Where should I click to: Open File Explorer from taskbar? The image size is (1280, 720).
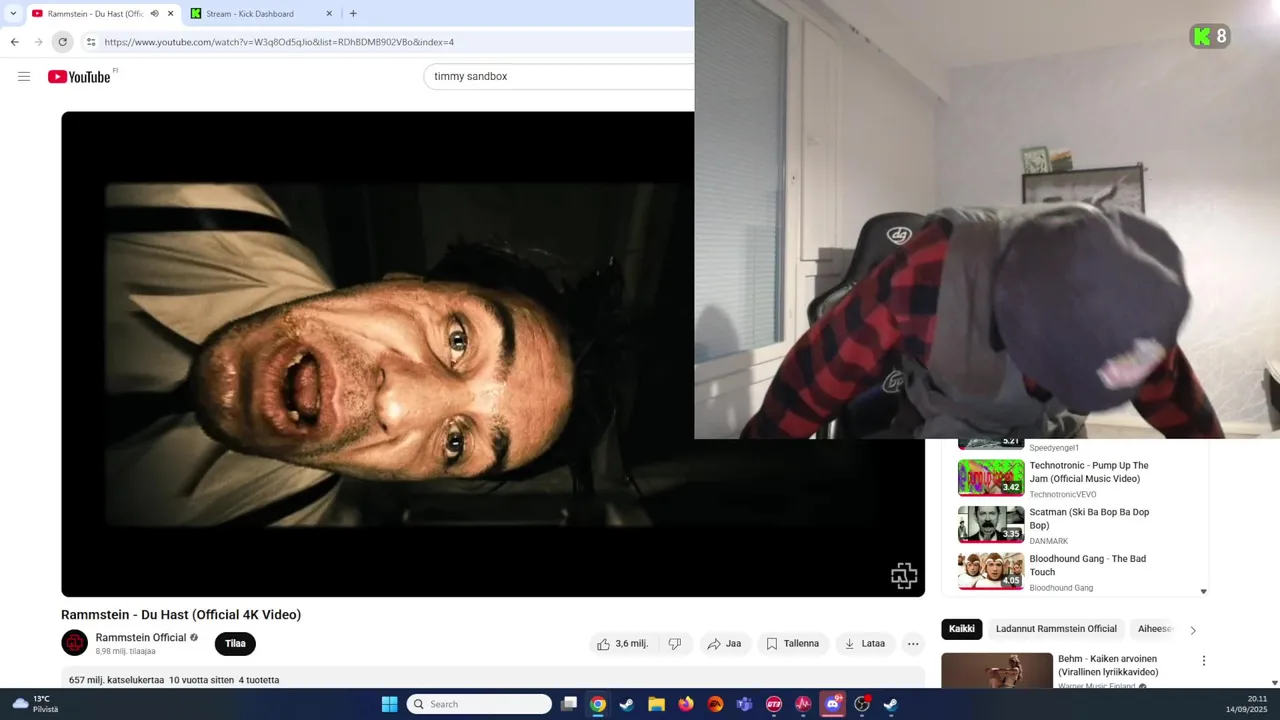(656, 704)
